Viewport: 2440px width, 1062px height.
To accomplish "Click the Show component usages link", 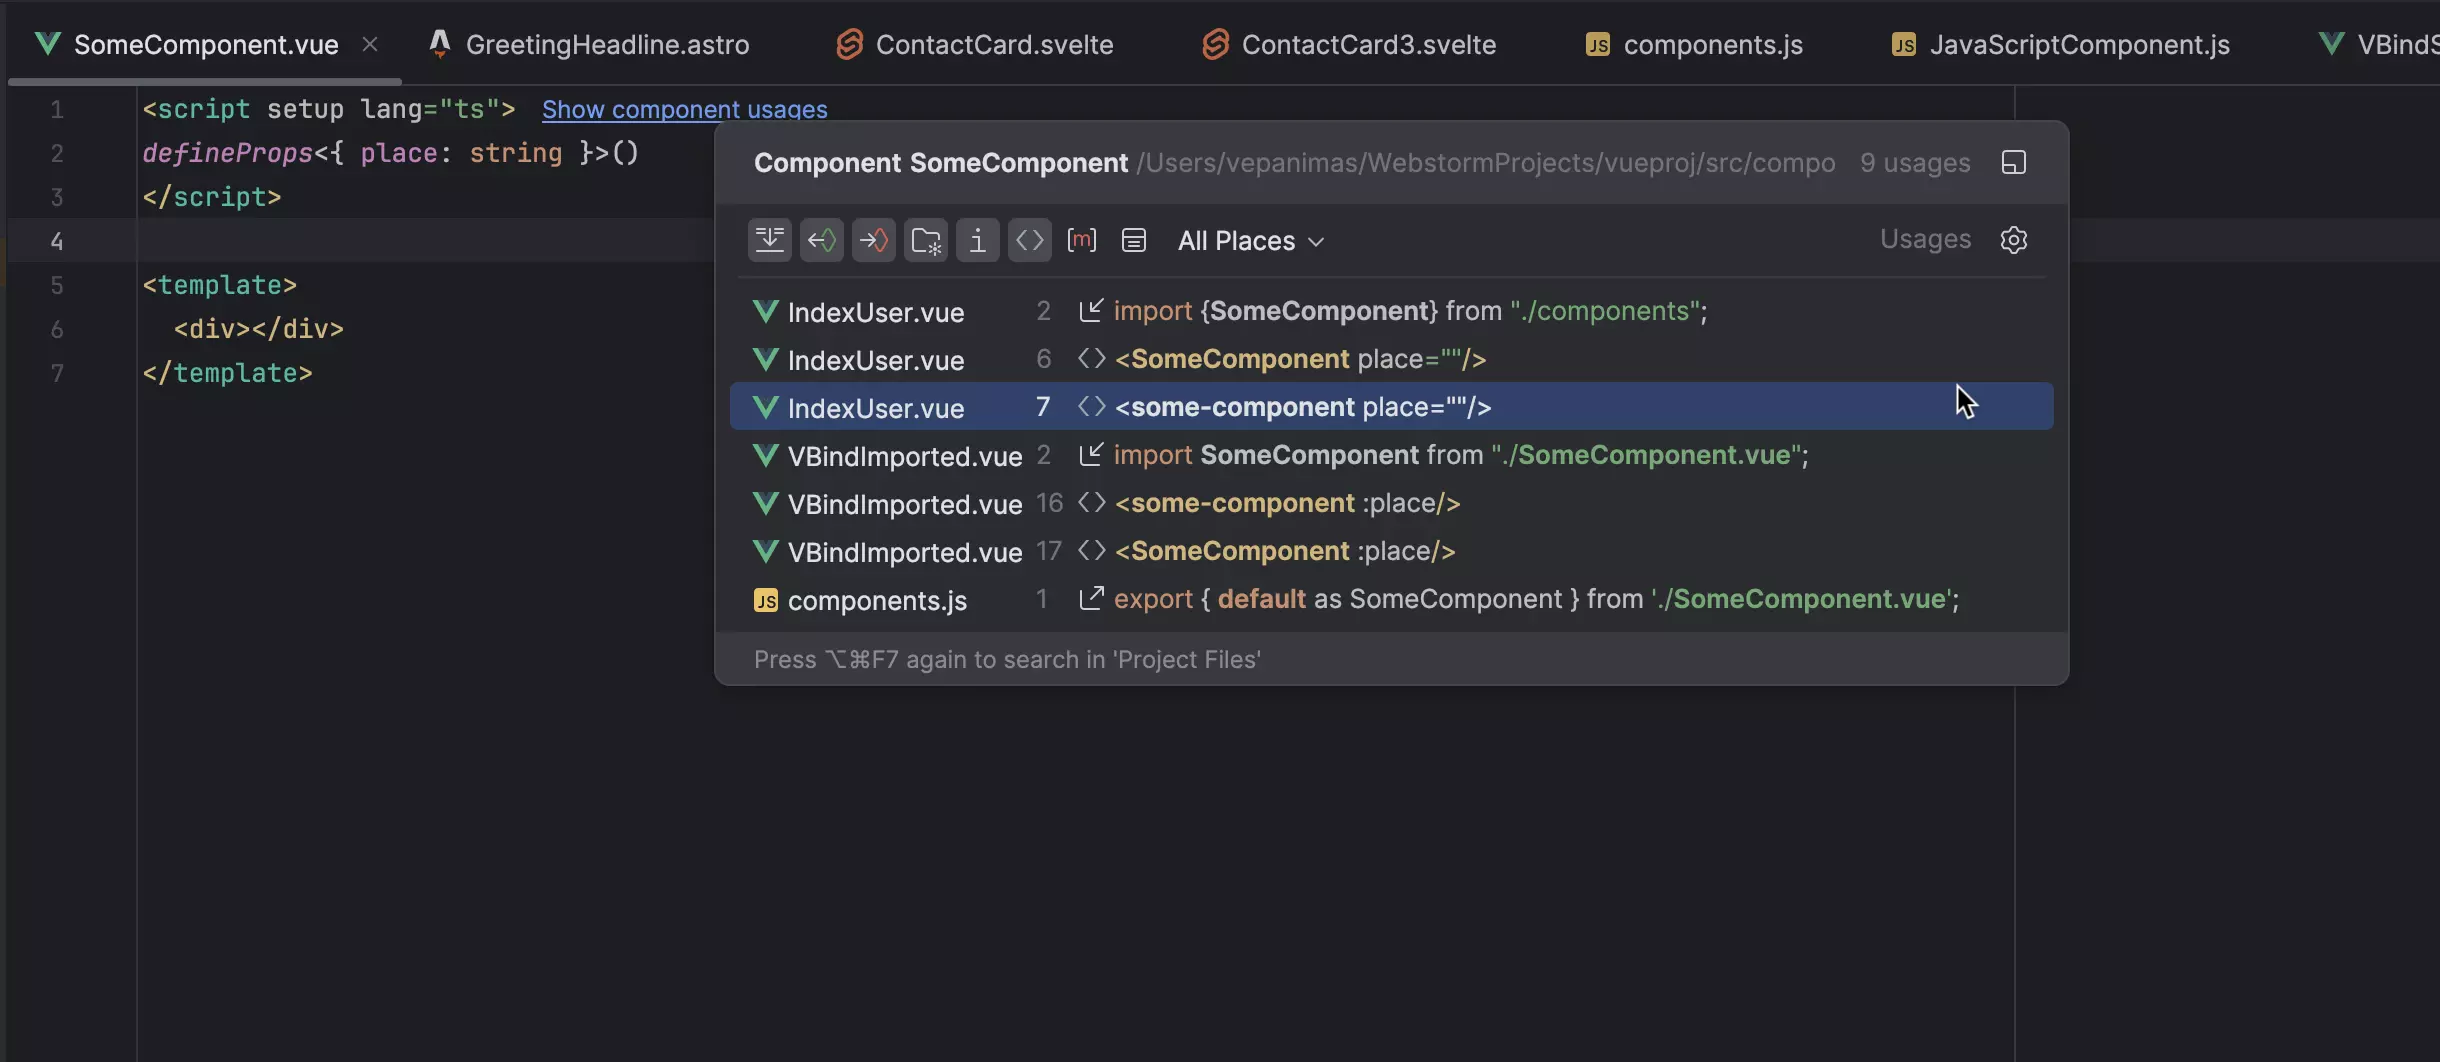I will [x=684, y=110].
